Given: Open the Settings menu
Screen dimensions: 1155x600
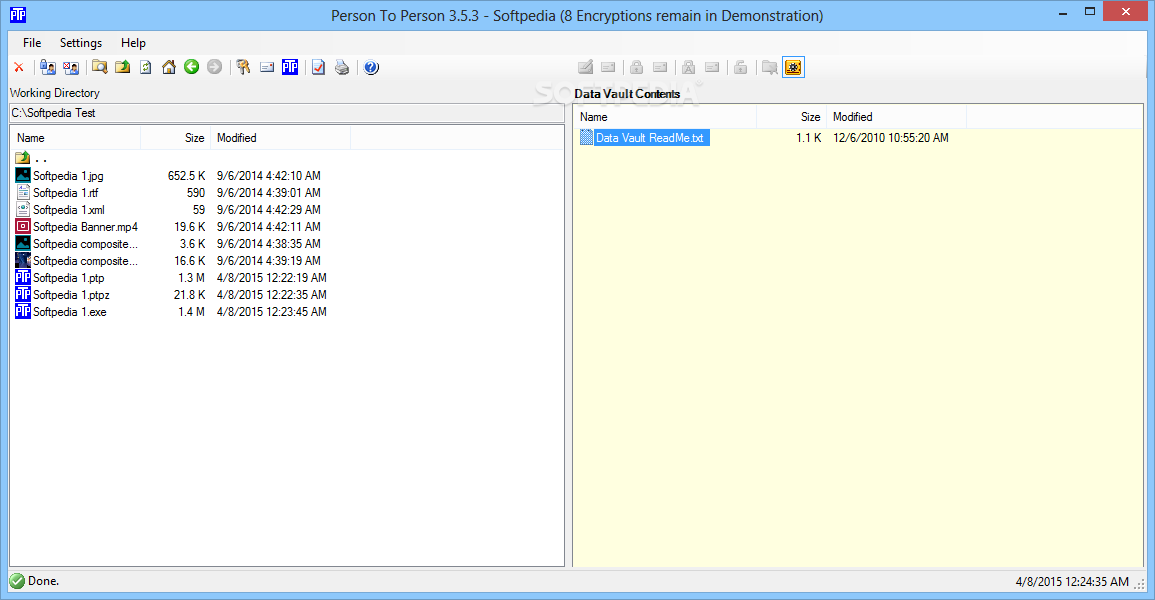Looking at the screenshot, I should pyautogui.click(x=80, y=43).
